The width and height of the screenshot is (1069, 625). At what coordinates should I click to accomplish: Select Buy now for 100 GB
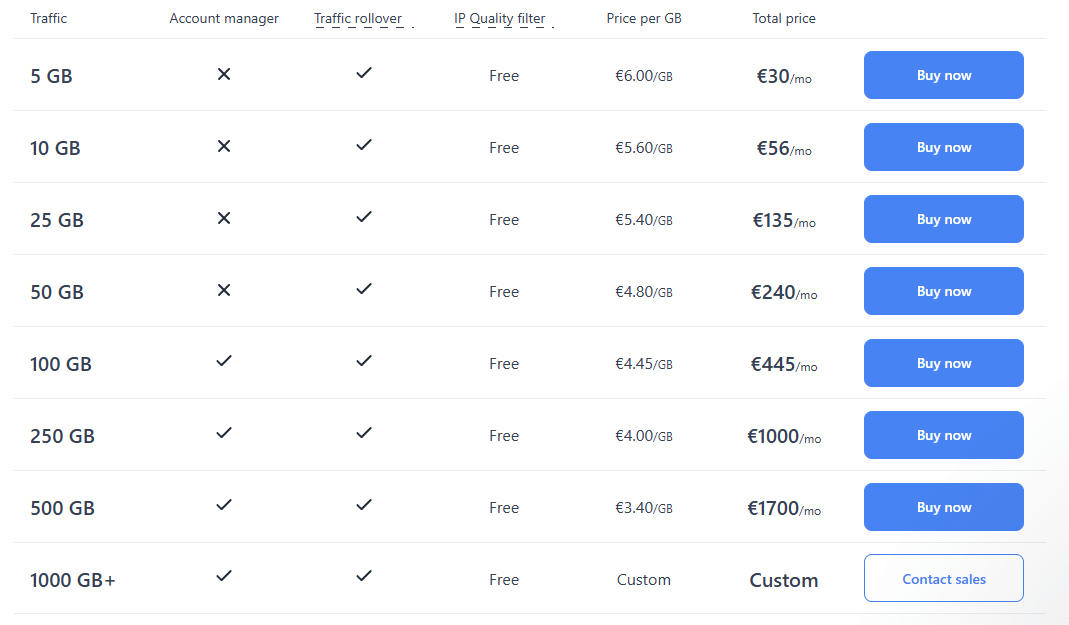[x=943, y=363]
